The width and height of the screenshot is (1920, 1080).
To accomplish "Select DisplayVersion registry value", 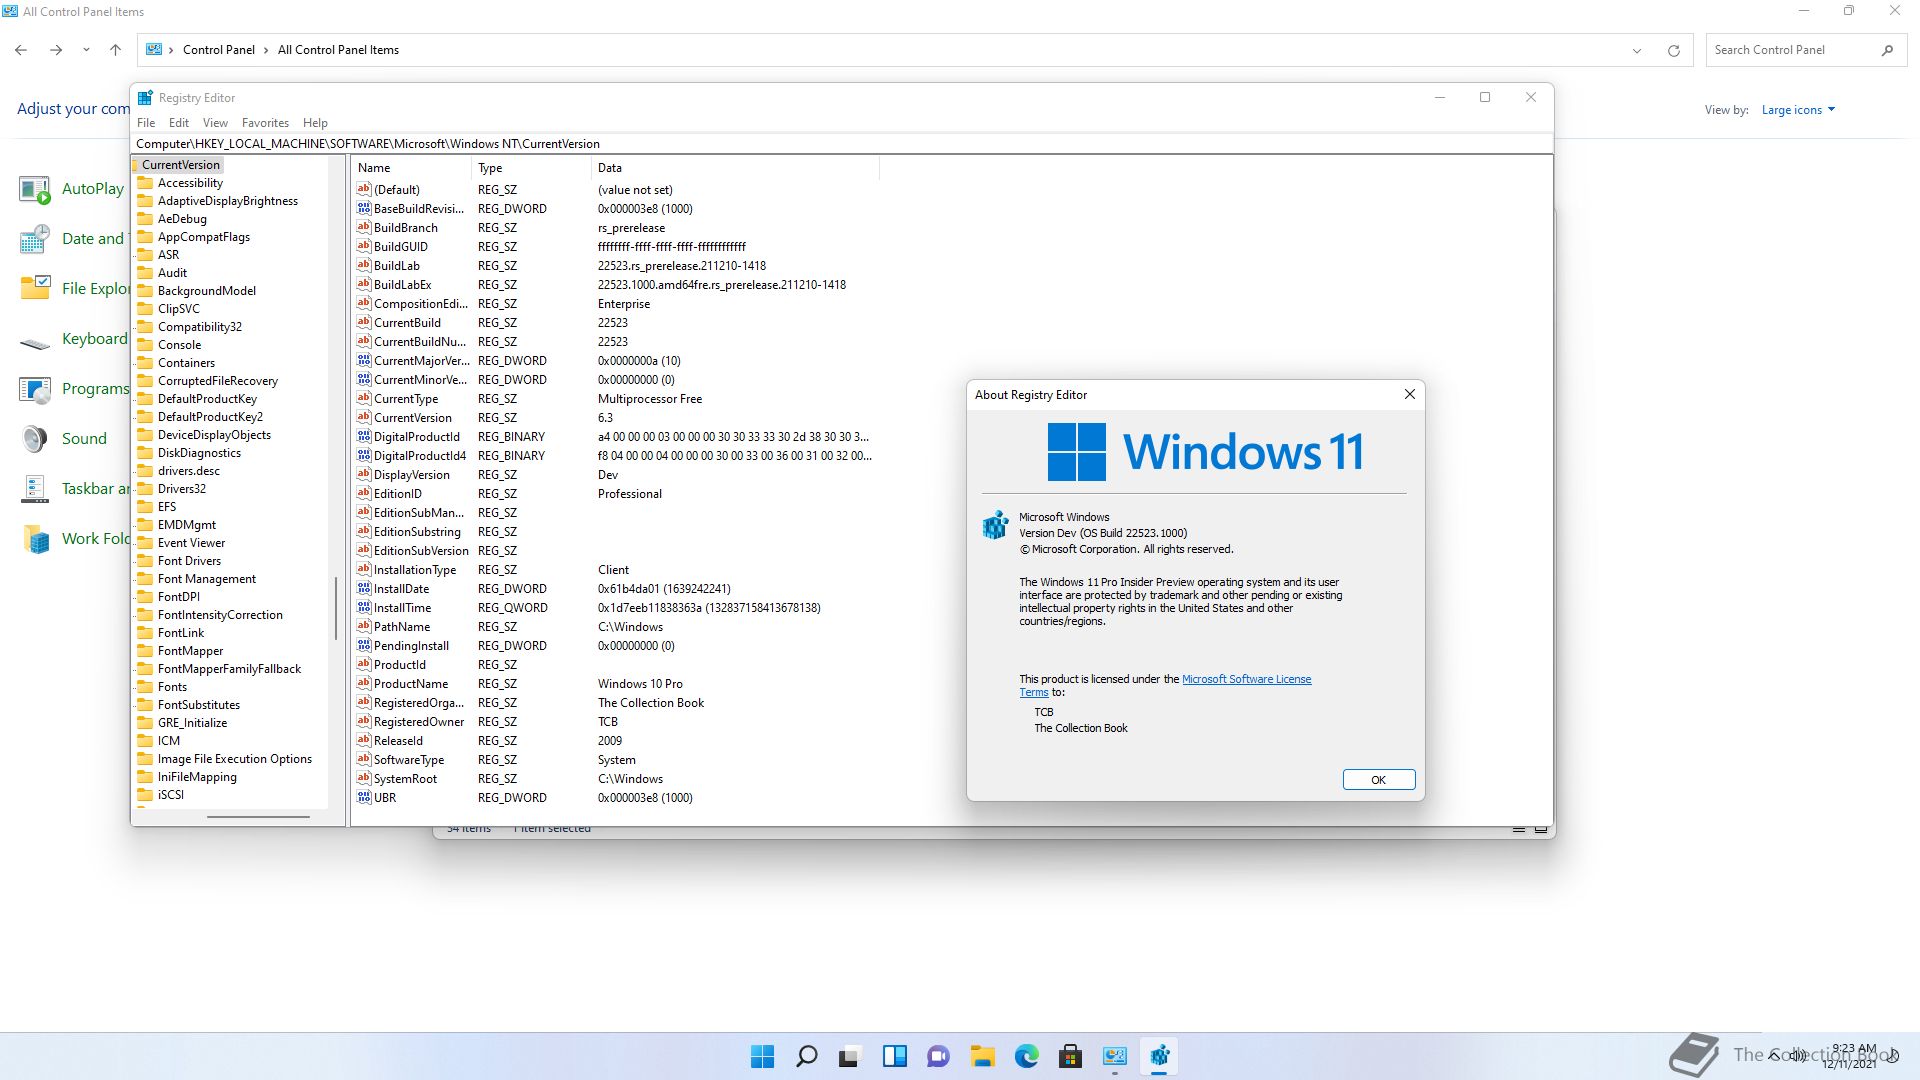I will point(411,475).
